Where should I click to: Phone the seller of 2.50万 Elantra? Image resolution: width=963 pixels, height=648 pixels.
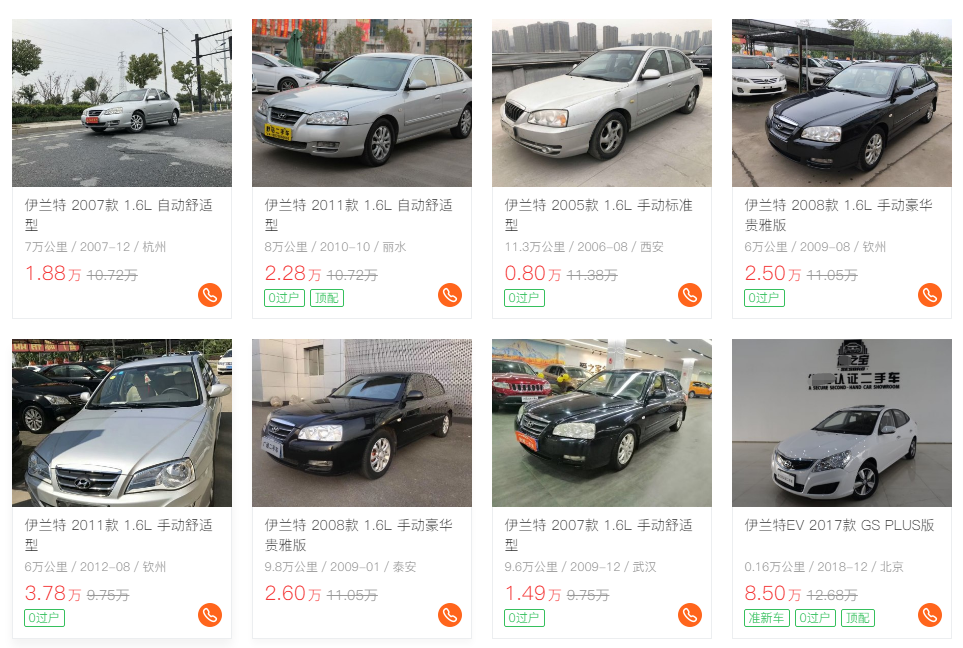930,295
